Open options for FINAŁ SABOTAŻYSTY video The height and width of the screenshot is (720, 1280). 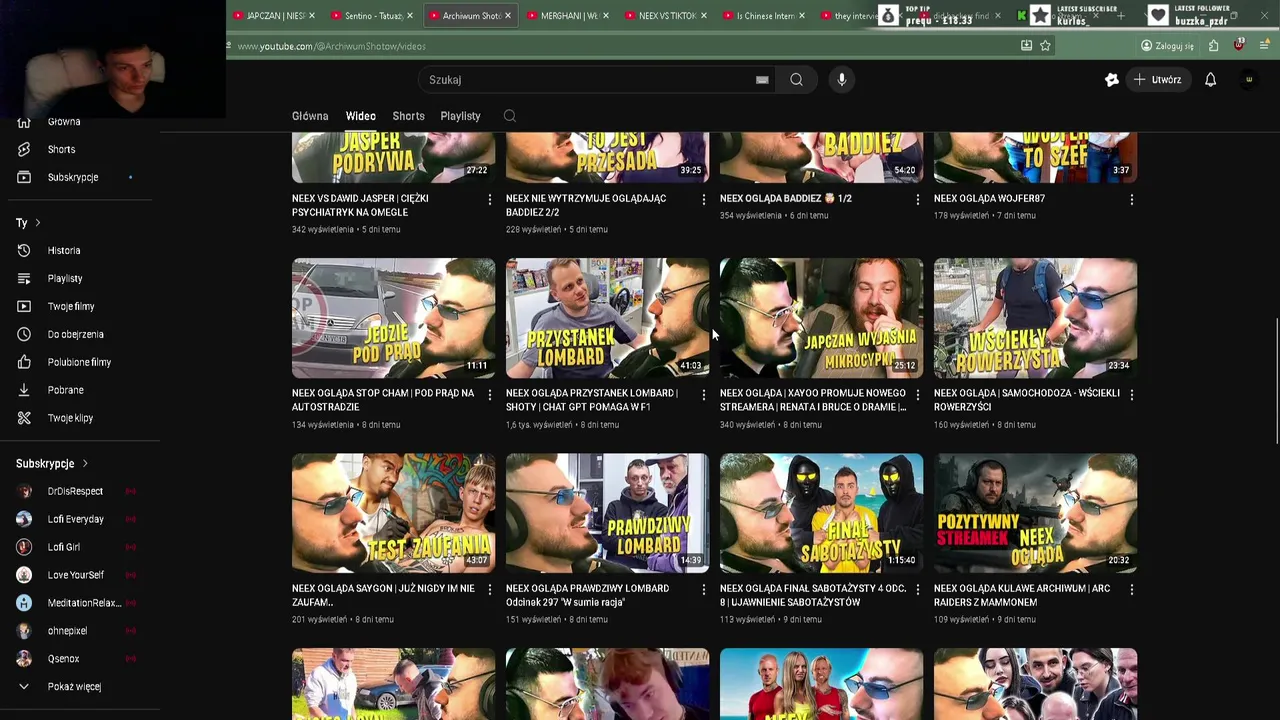click(917, 590)
